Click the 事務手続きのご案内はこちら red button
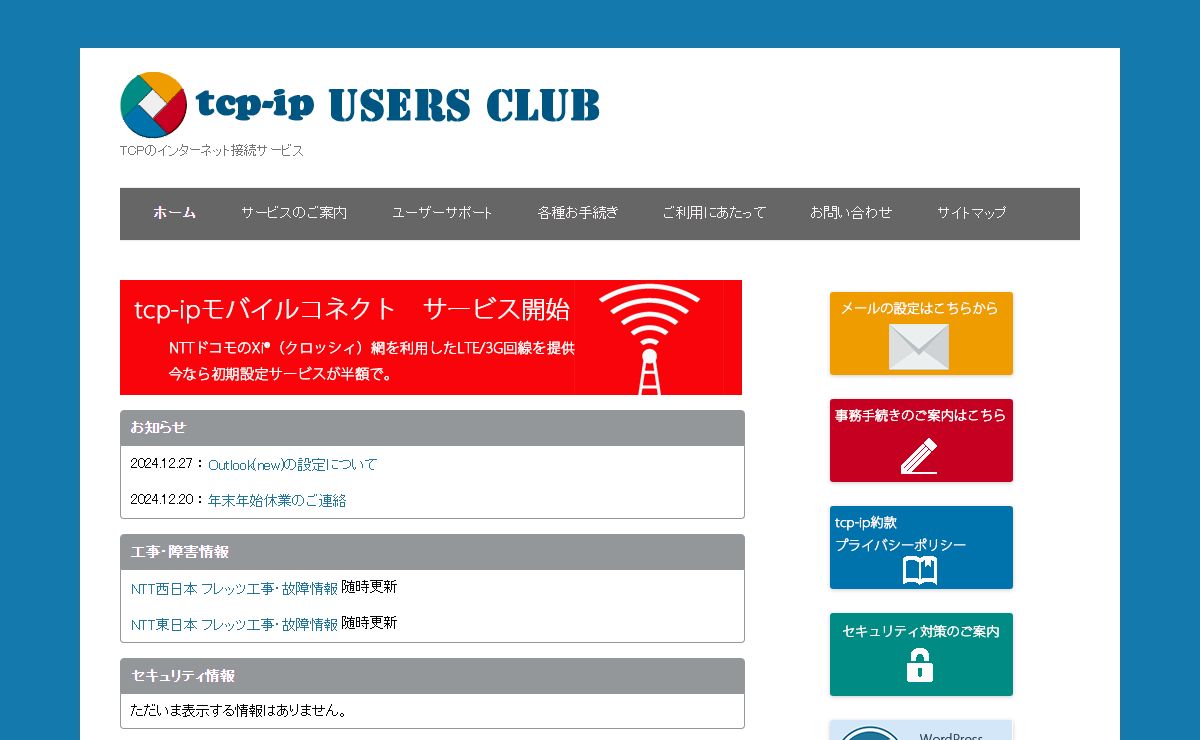1200x740 pixels. [x=921, y=440]
